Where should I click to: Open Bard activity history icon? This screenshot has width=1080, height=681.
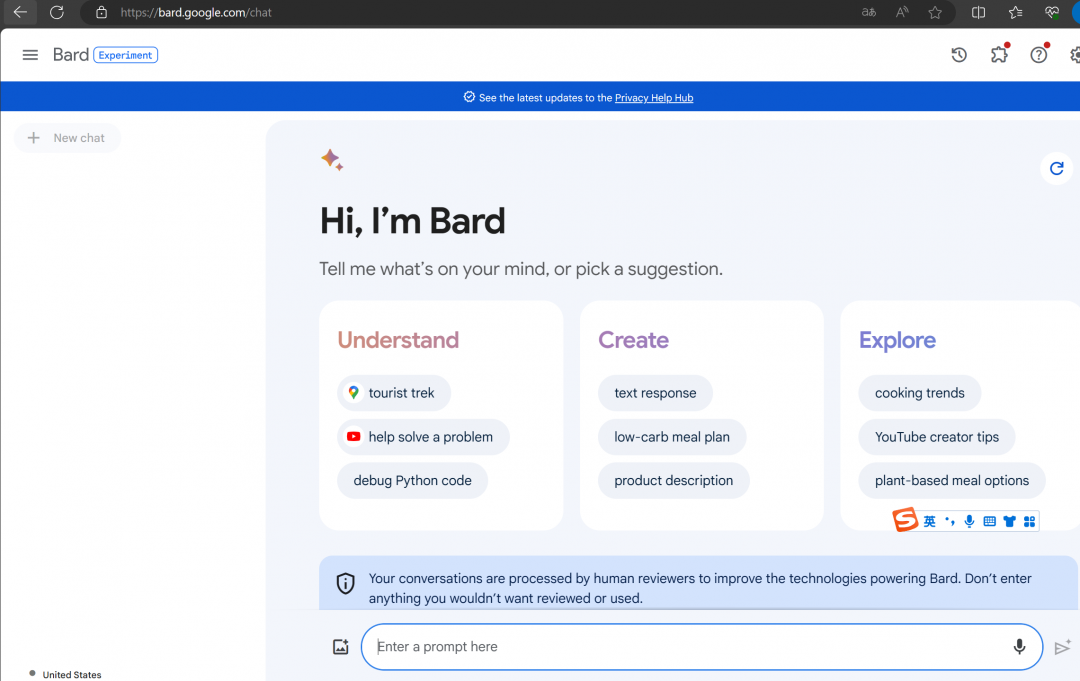click(x=959, y=55)
